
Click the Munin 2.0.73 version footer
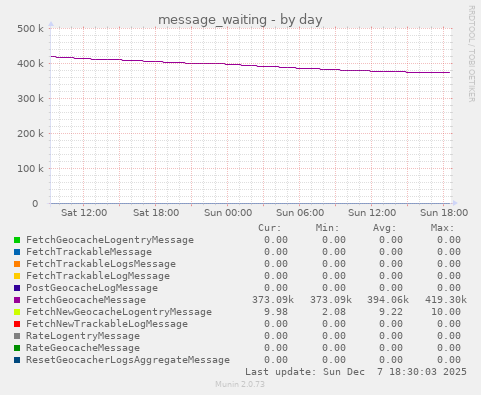(x=240, y=384)
